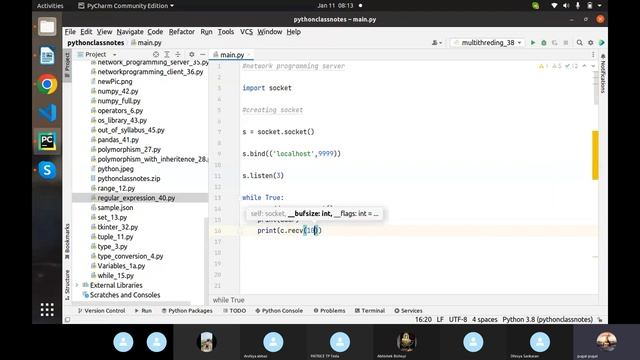Screen dimensions: 640x360
Task: Open Activities overview
Action: pyautogui.click(x=50, y=6)
